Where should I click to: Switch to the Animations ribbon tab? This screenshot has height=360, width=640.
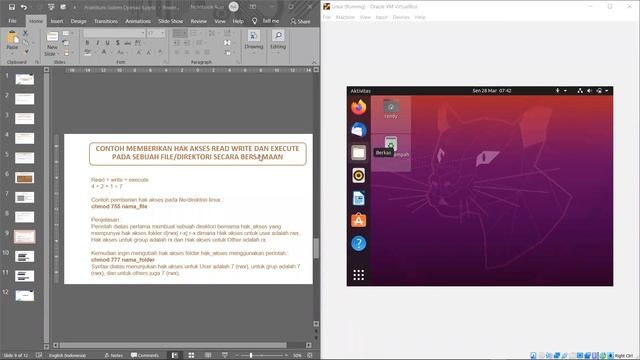point(138,21)
